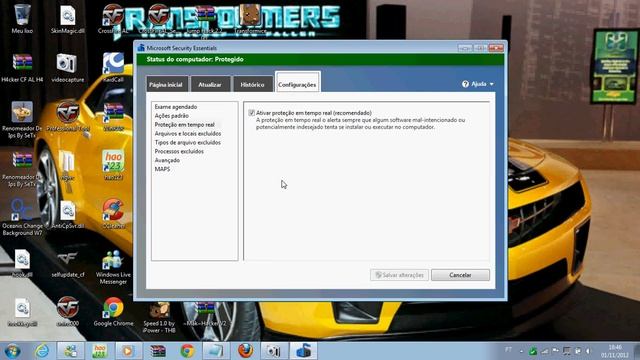The image size is (640, 360).
Task: Open Firefox from the taskbar
Action: [x=245, y=351]
